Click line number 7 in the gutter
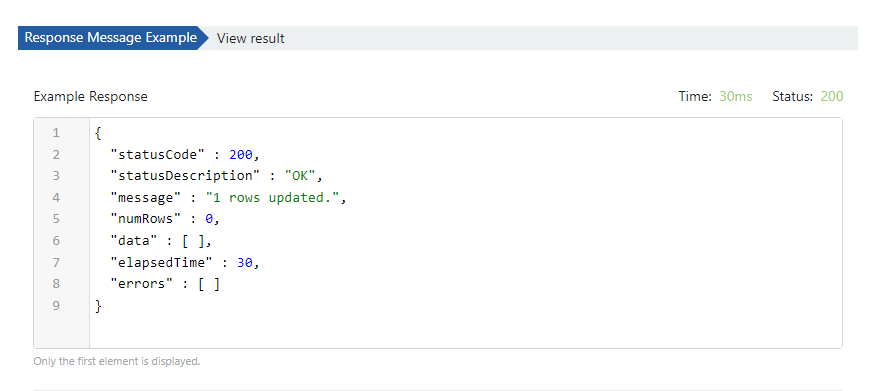 pos(56,262)
